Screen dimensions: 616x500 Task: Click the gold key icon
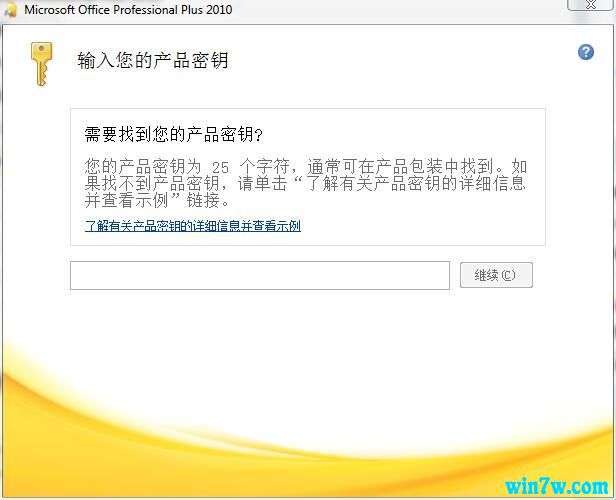point(41,64)
